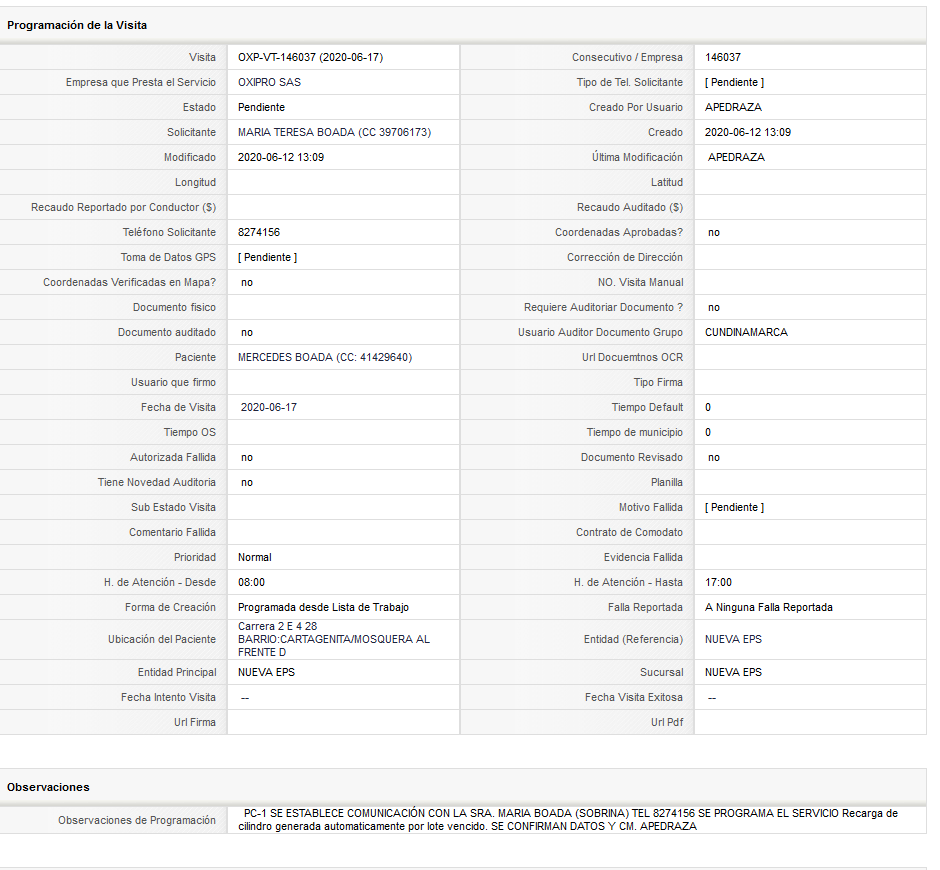Screen dimensions: 940x870
Task: Click the CUNDINAMARCA auditor group value
Action: tap(746, 333)
